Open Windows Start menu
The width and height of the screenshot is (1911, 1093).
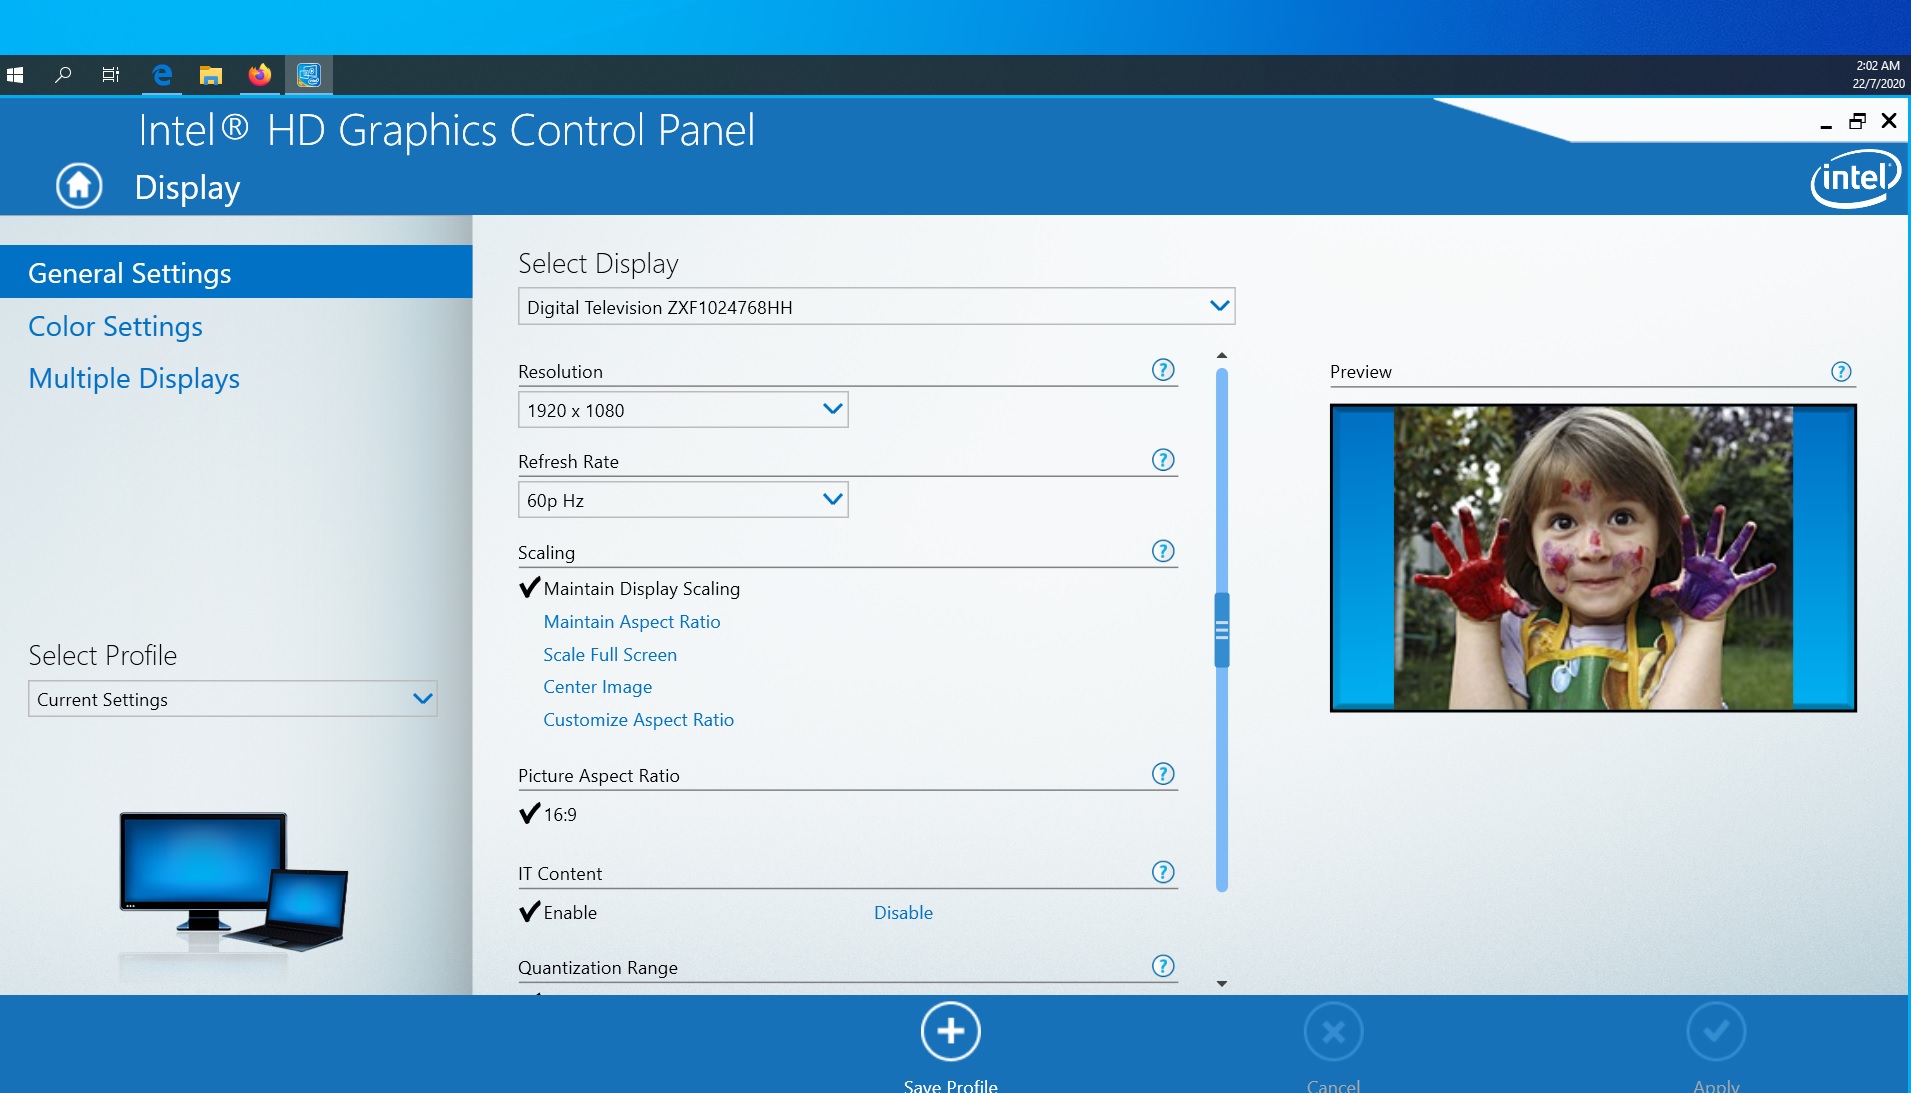pyautogui.click(x=15, y=75)
